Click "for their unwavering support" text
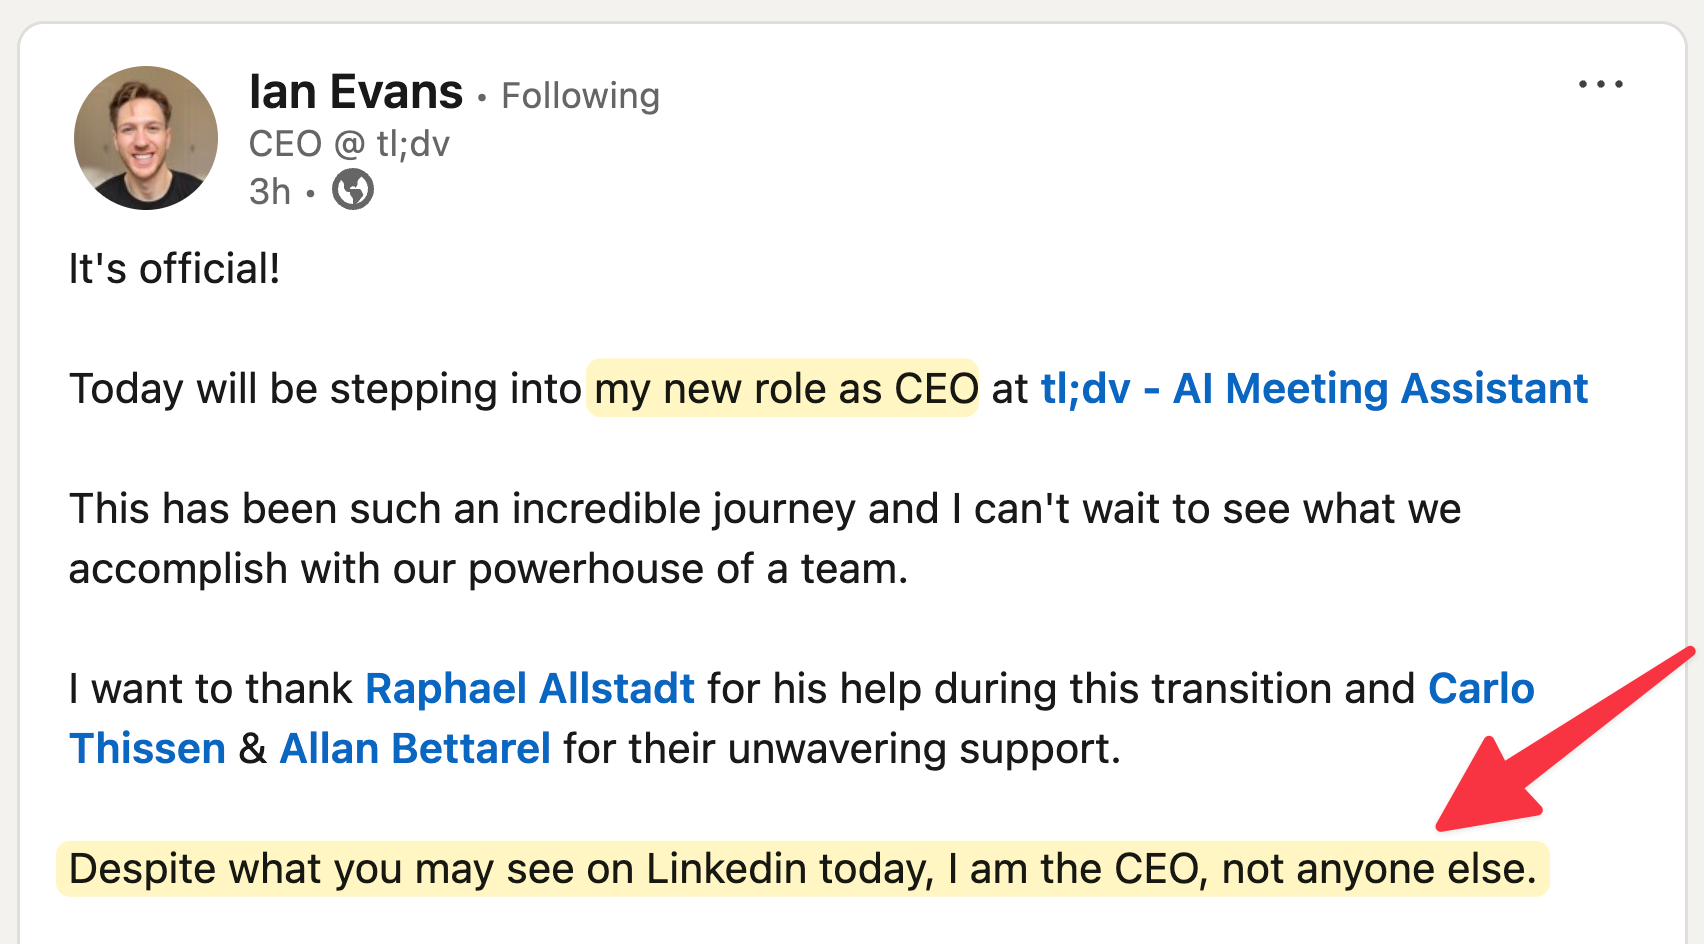 click(840, 749)
